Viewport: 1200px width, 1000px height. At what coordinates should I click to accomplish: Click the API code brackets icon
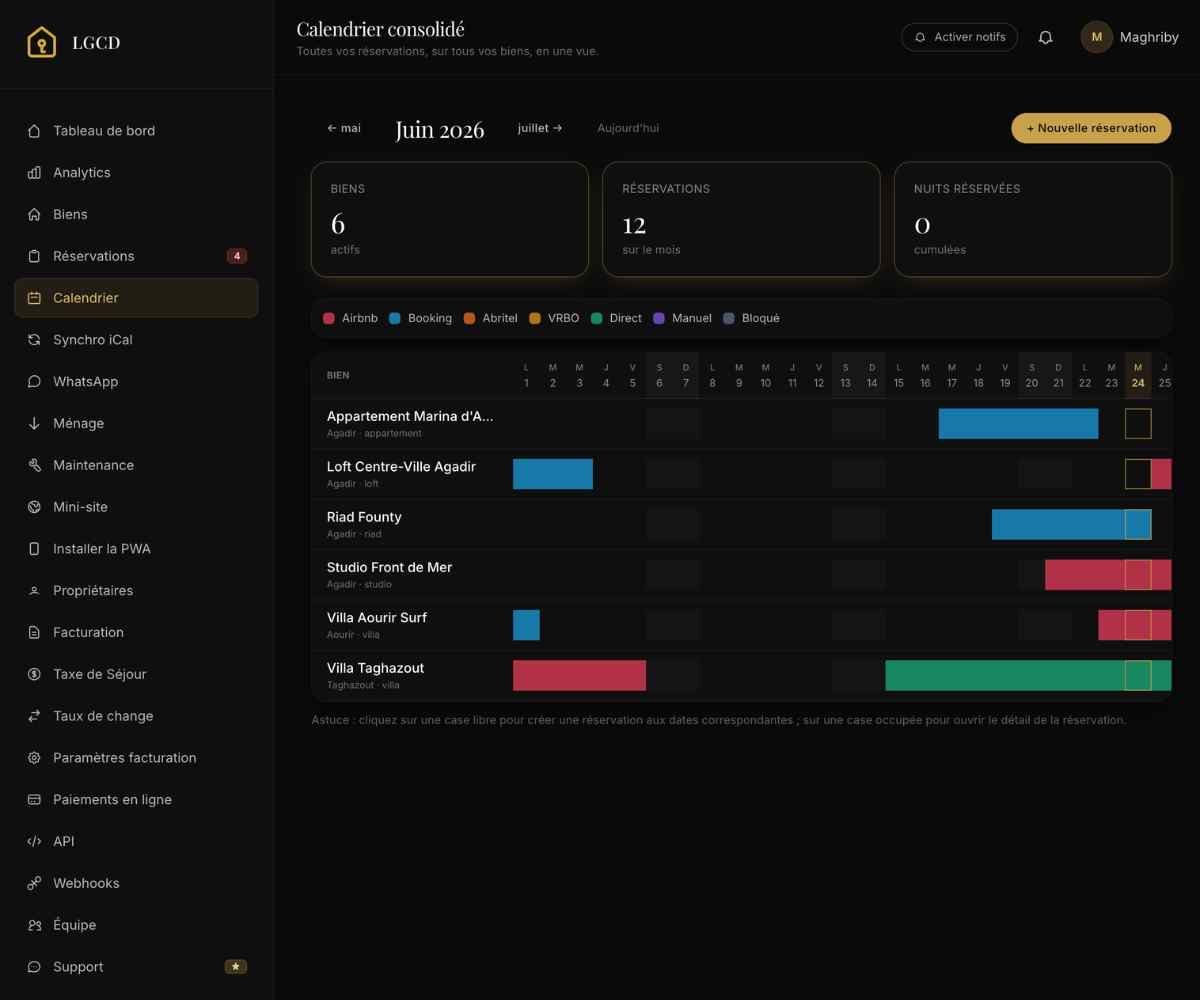(34, 841)
